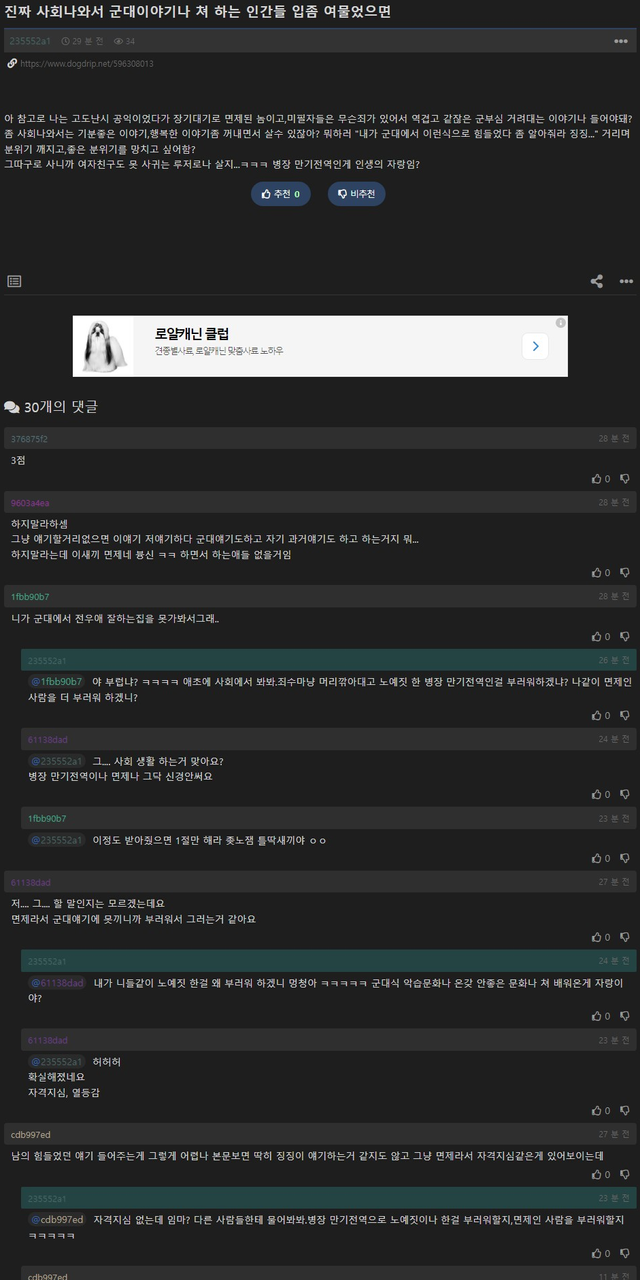Click the share icon below the post
The width and height of the screenshot is (640, 1280).
point(597,281)
